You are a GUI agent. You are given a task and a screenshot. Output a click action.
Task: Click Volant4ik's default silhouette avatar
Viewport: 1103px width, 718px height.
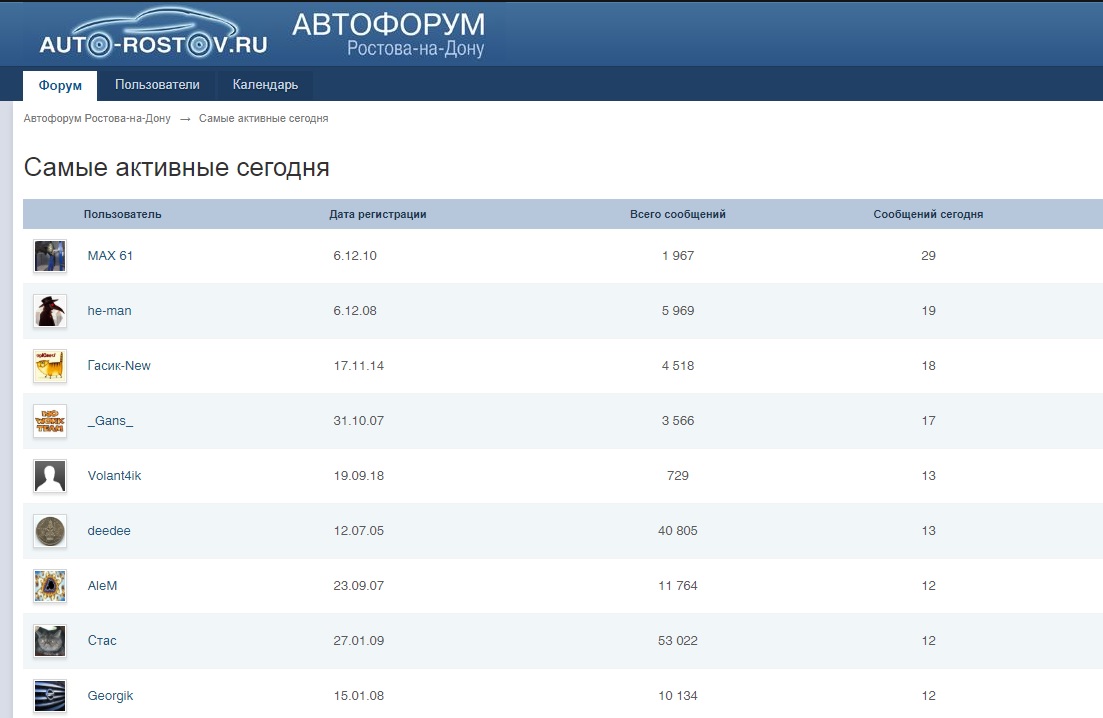pyautogui.click(x=50, y=476)
